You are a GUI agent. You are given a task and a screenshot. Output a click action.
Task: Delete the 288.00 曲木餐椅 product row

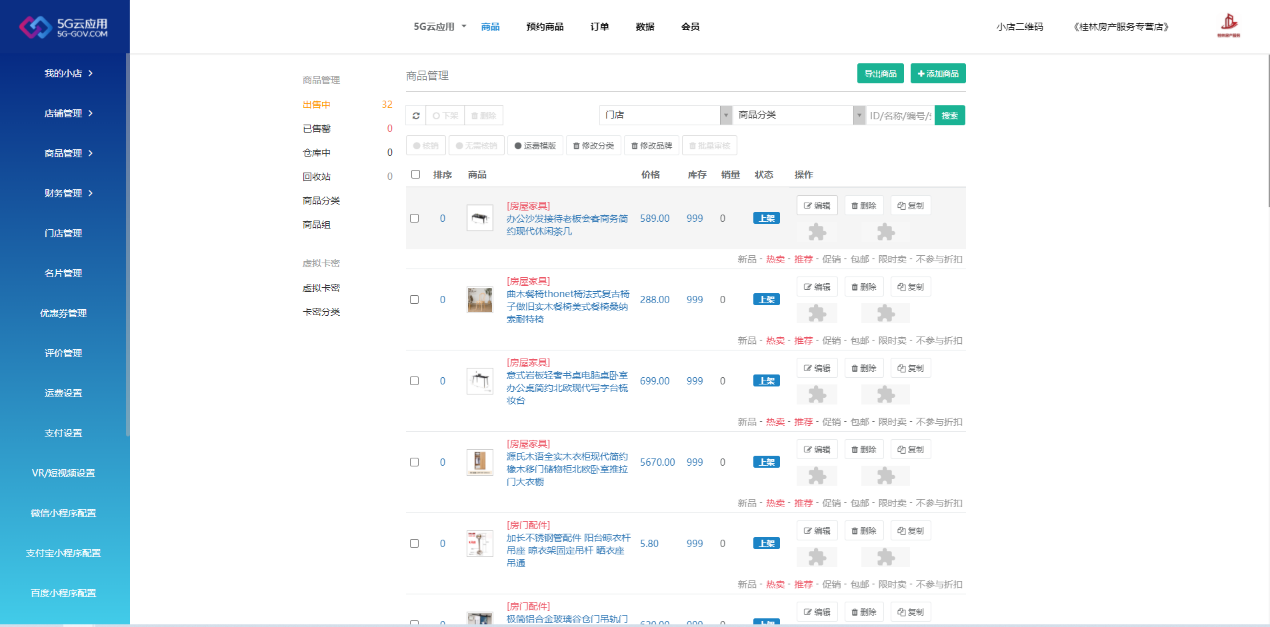tap(863, 287)
